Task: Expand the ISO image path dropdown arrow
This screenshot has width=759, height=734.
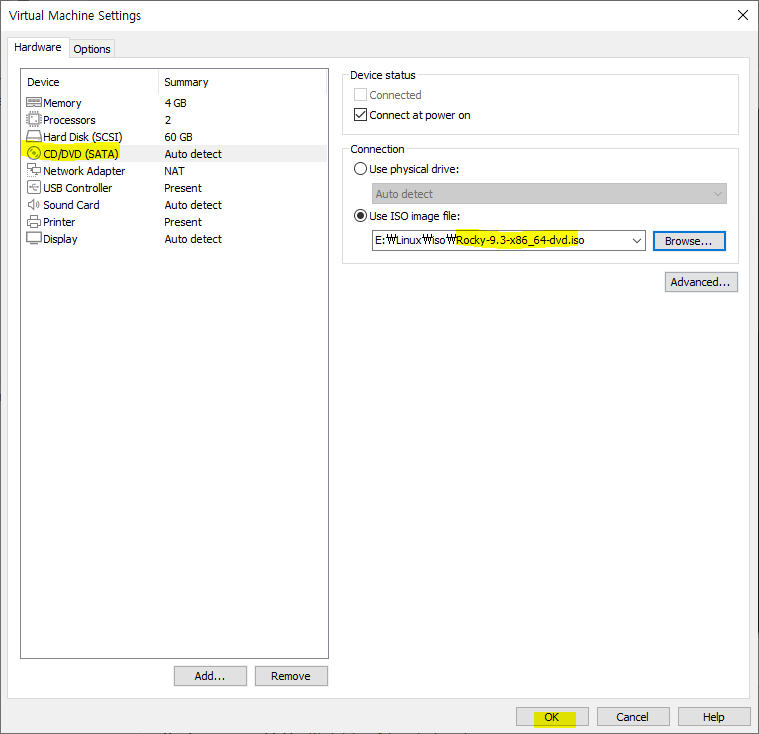Action: [637, 241]
